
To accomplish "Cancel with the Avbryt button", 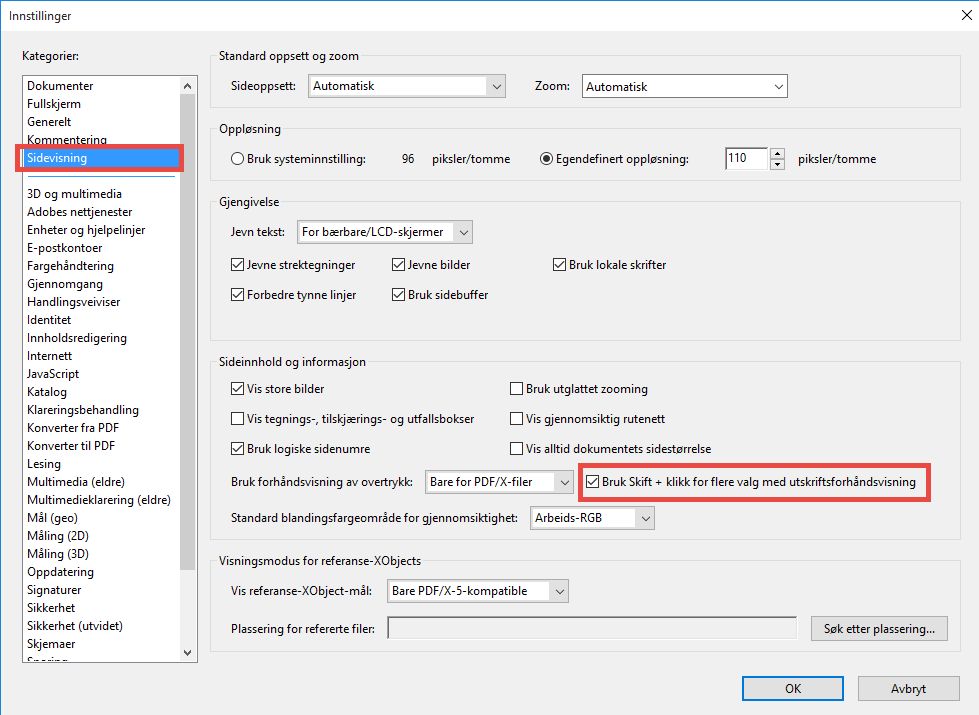I will [908, 689].
